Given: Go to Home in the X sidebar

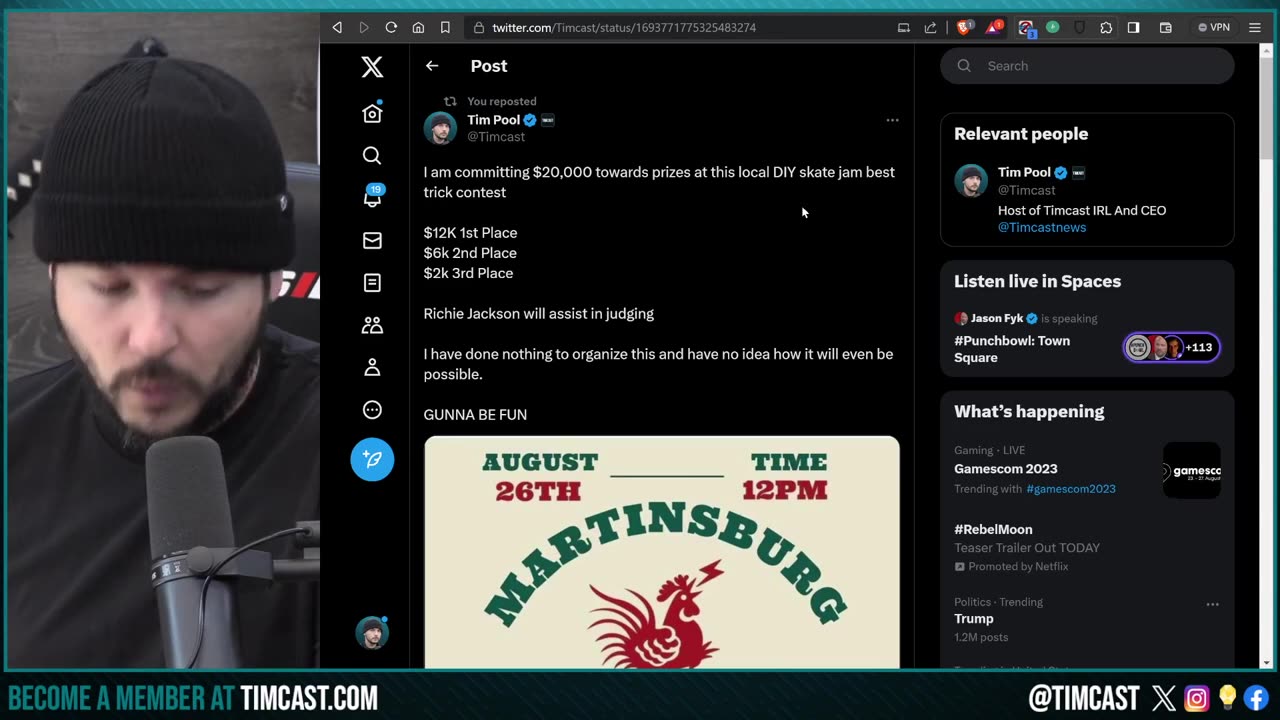Looking at the screenshot, I should coord(372,113).
